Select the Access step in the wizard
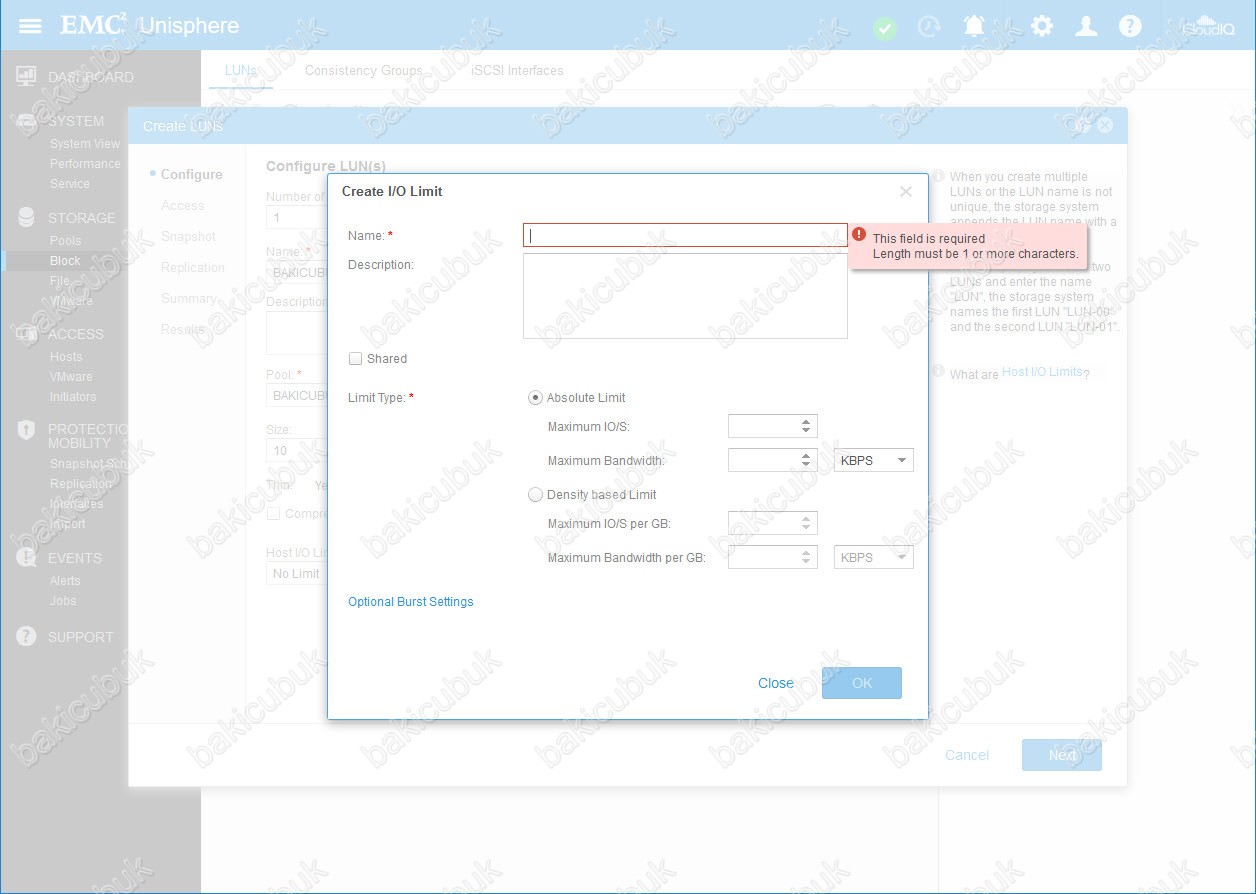This screenshot has width=1256, height=894. pyautogui.click(x=183, y=206)
